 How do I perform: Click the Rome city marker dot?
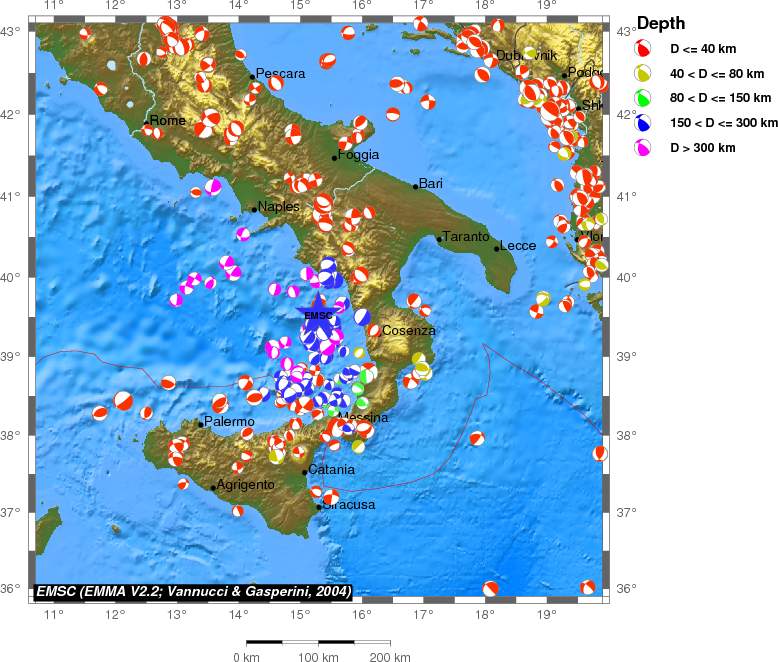point(146,122)
